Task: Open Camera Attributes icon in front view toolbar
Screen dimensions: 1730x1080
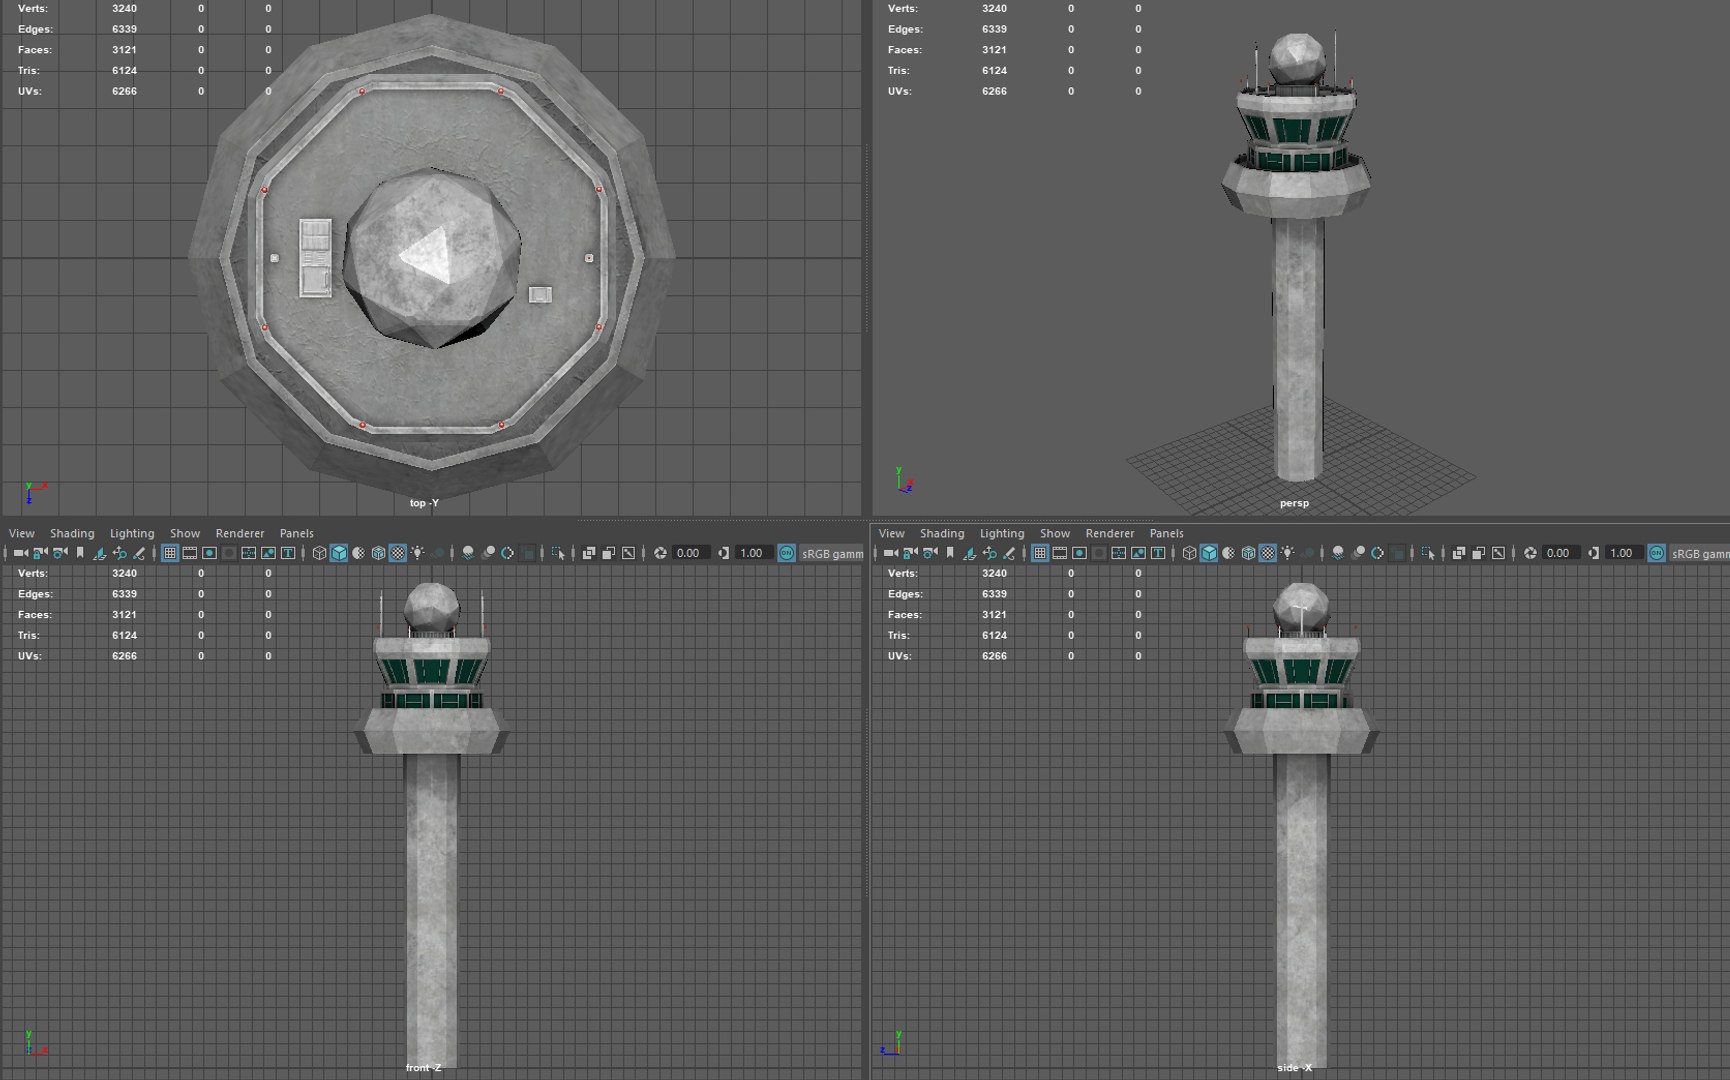Action: click(x=60, y=553)
